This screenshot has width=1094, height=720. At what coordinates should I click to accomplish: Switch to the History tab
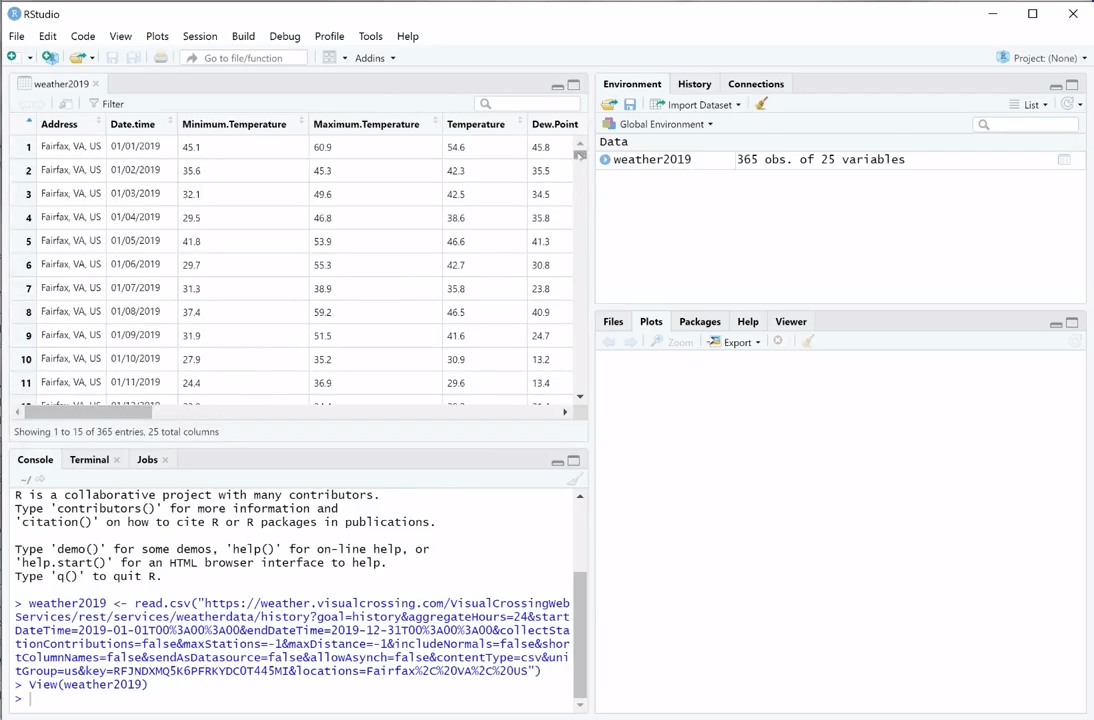[x=694, y=84]
